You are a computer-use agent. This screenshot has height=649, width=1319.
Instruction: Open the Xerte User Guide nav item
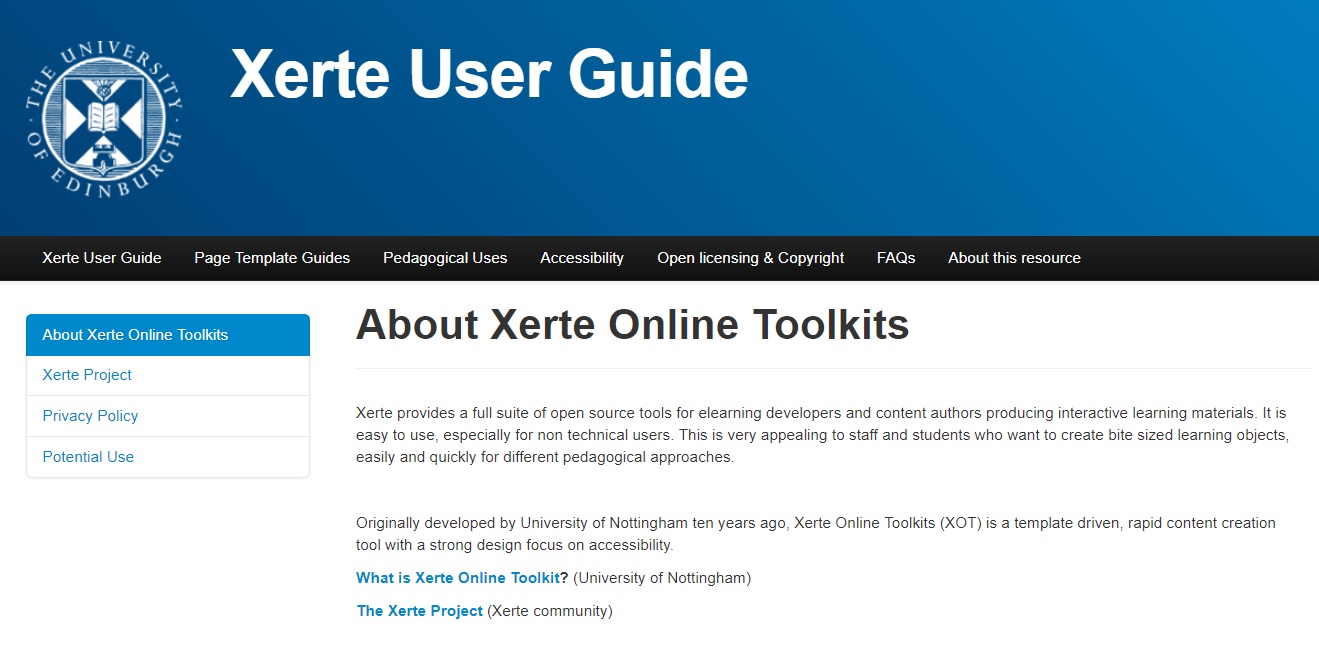pyautogui.click(x=102, y=258)
